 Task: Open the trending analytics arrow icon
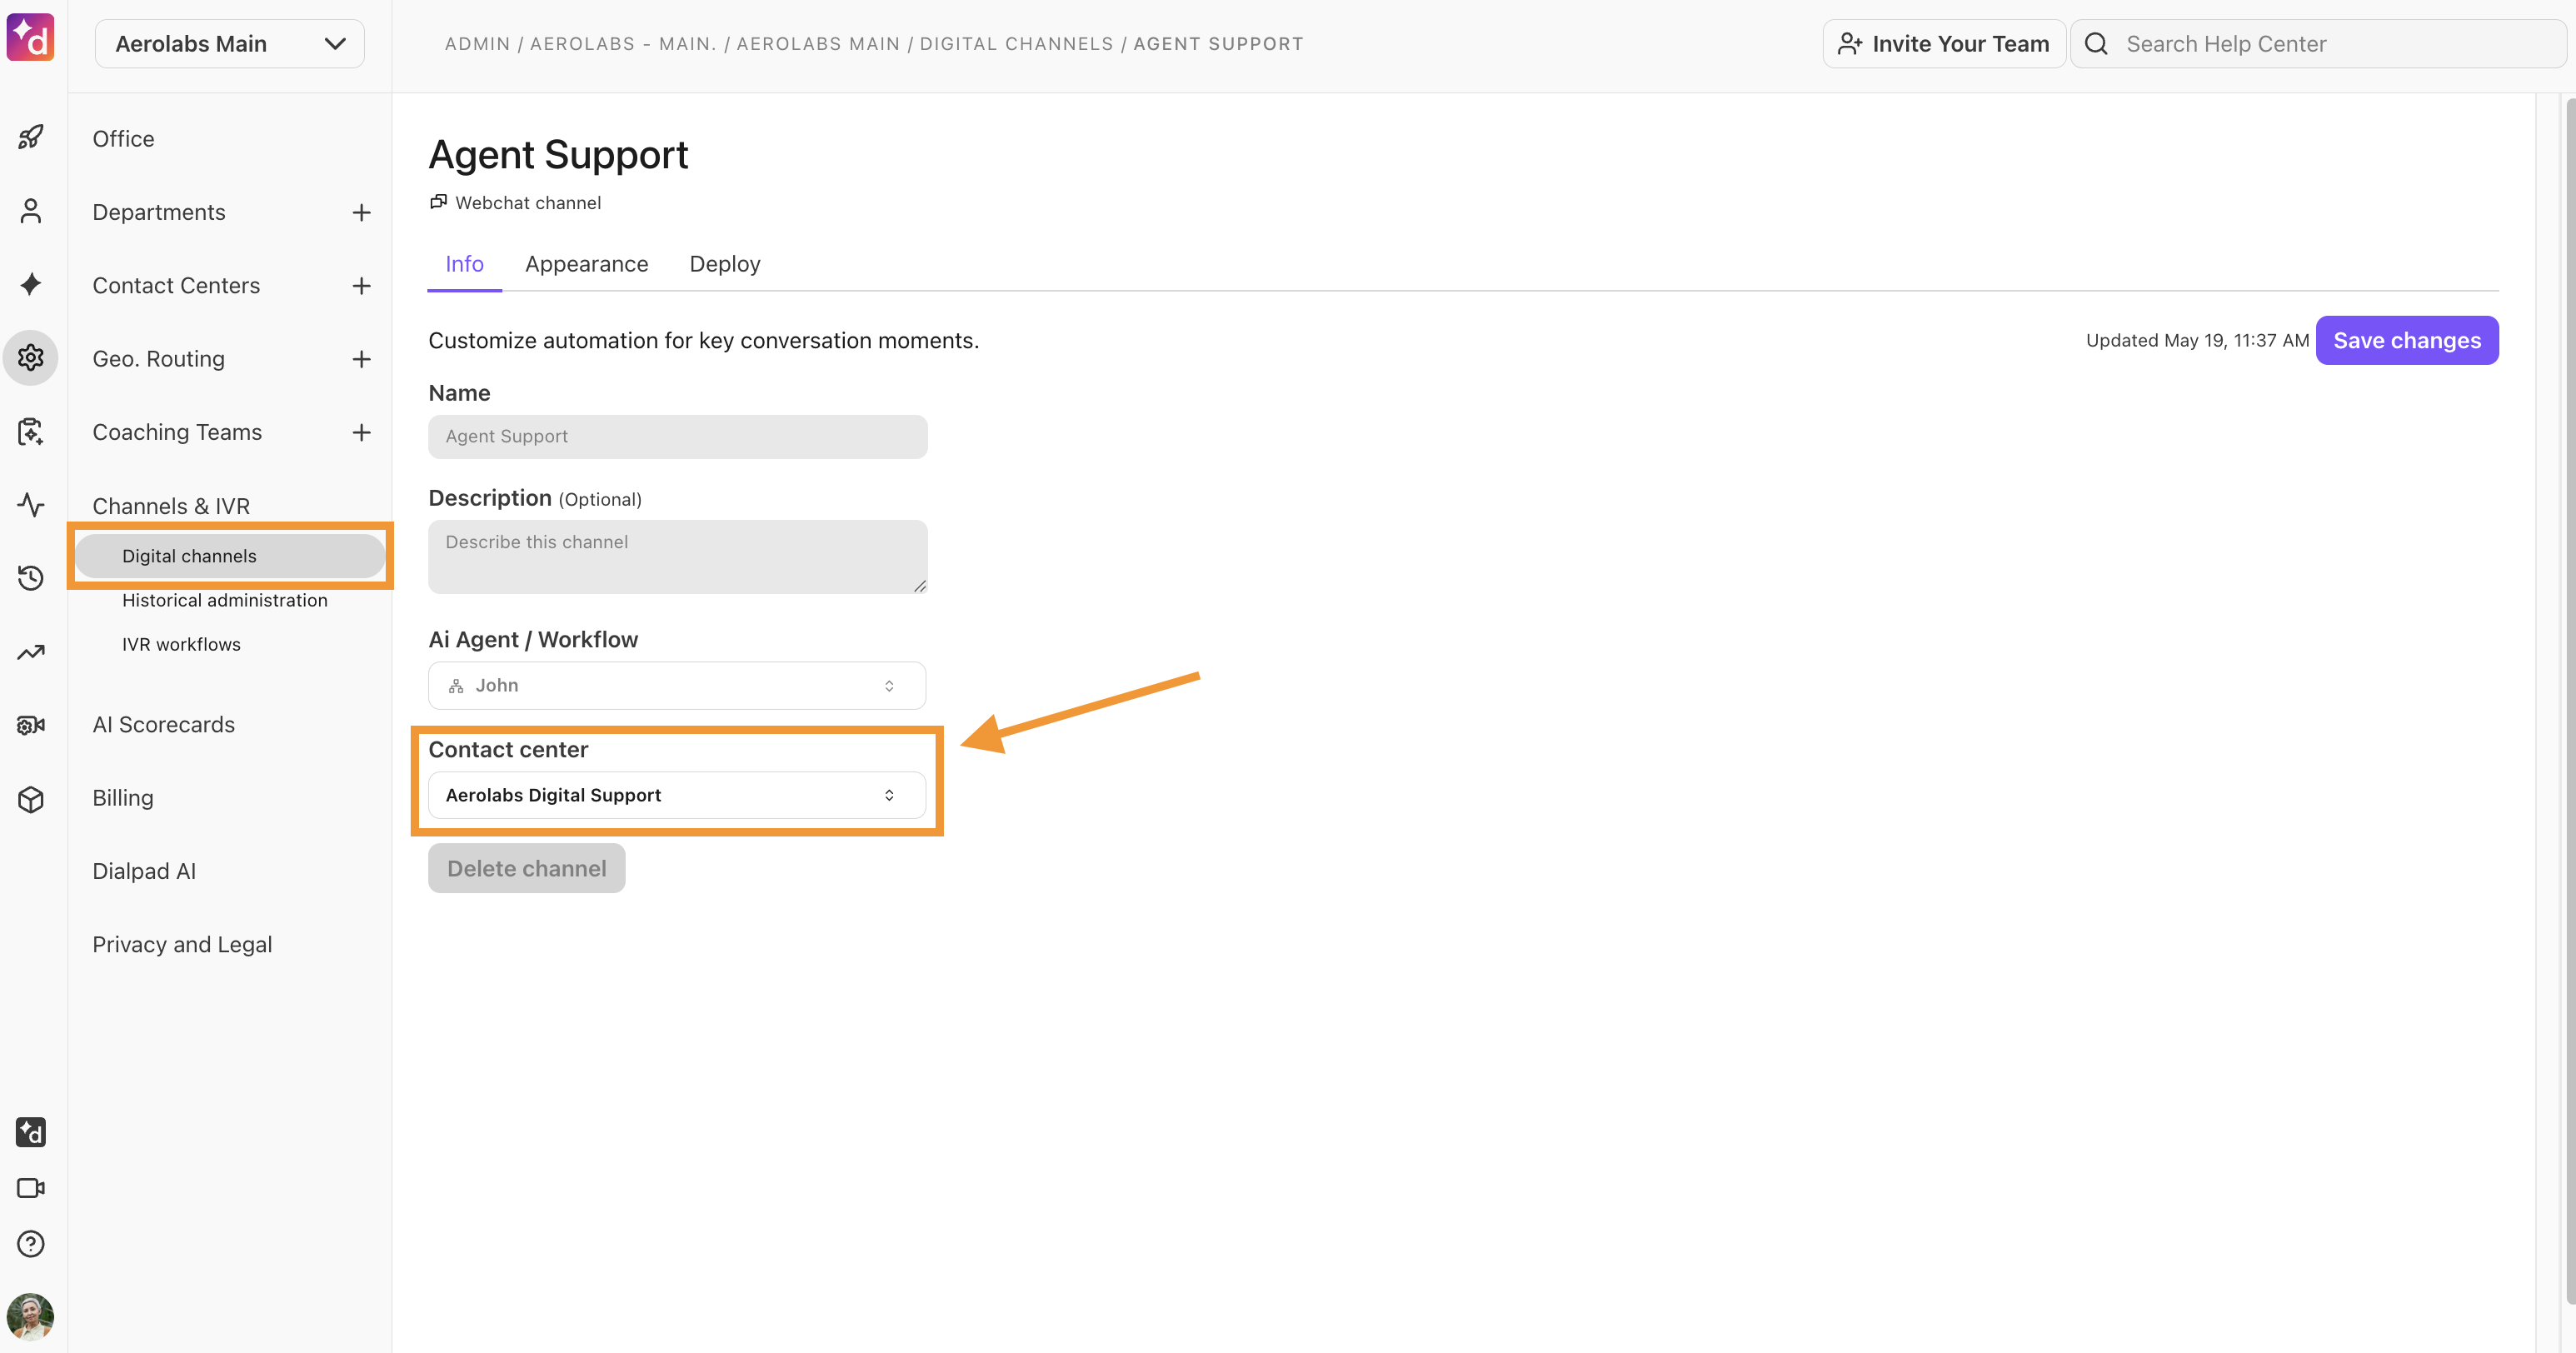tap(31, 652)
